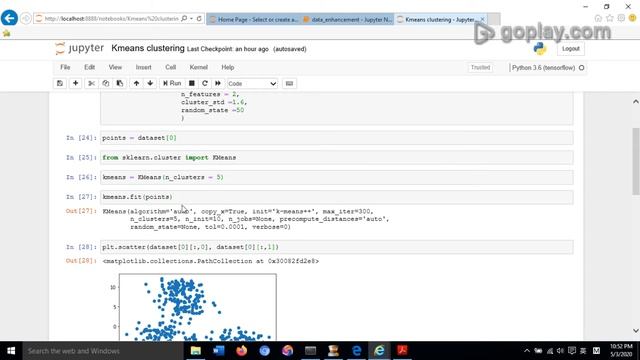Open Microsoft Word from taskbar
The width and height of the screenshot is (640, 360).
[219, 351]
